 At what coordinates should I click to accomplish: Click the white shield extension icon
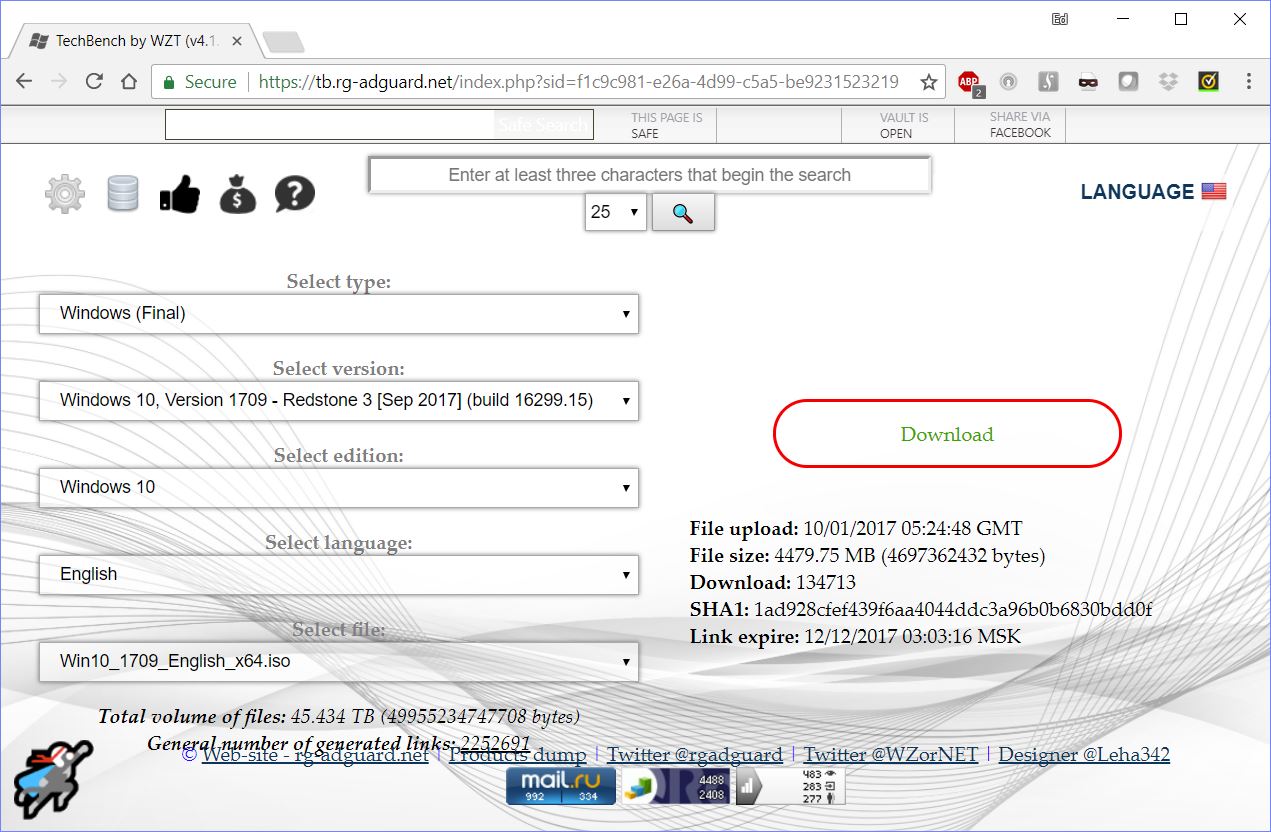pyautogui.click(x=1128, y=82)
